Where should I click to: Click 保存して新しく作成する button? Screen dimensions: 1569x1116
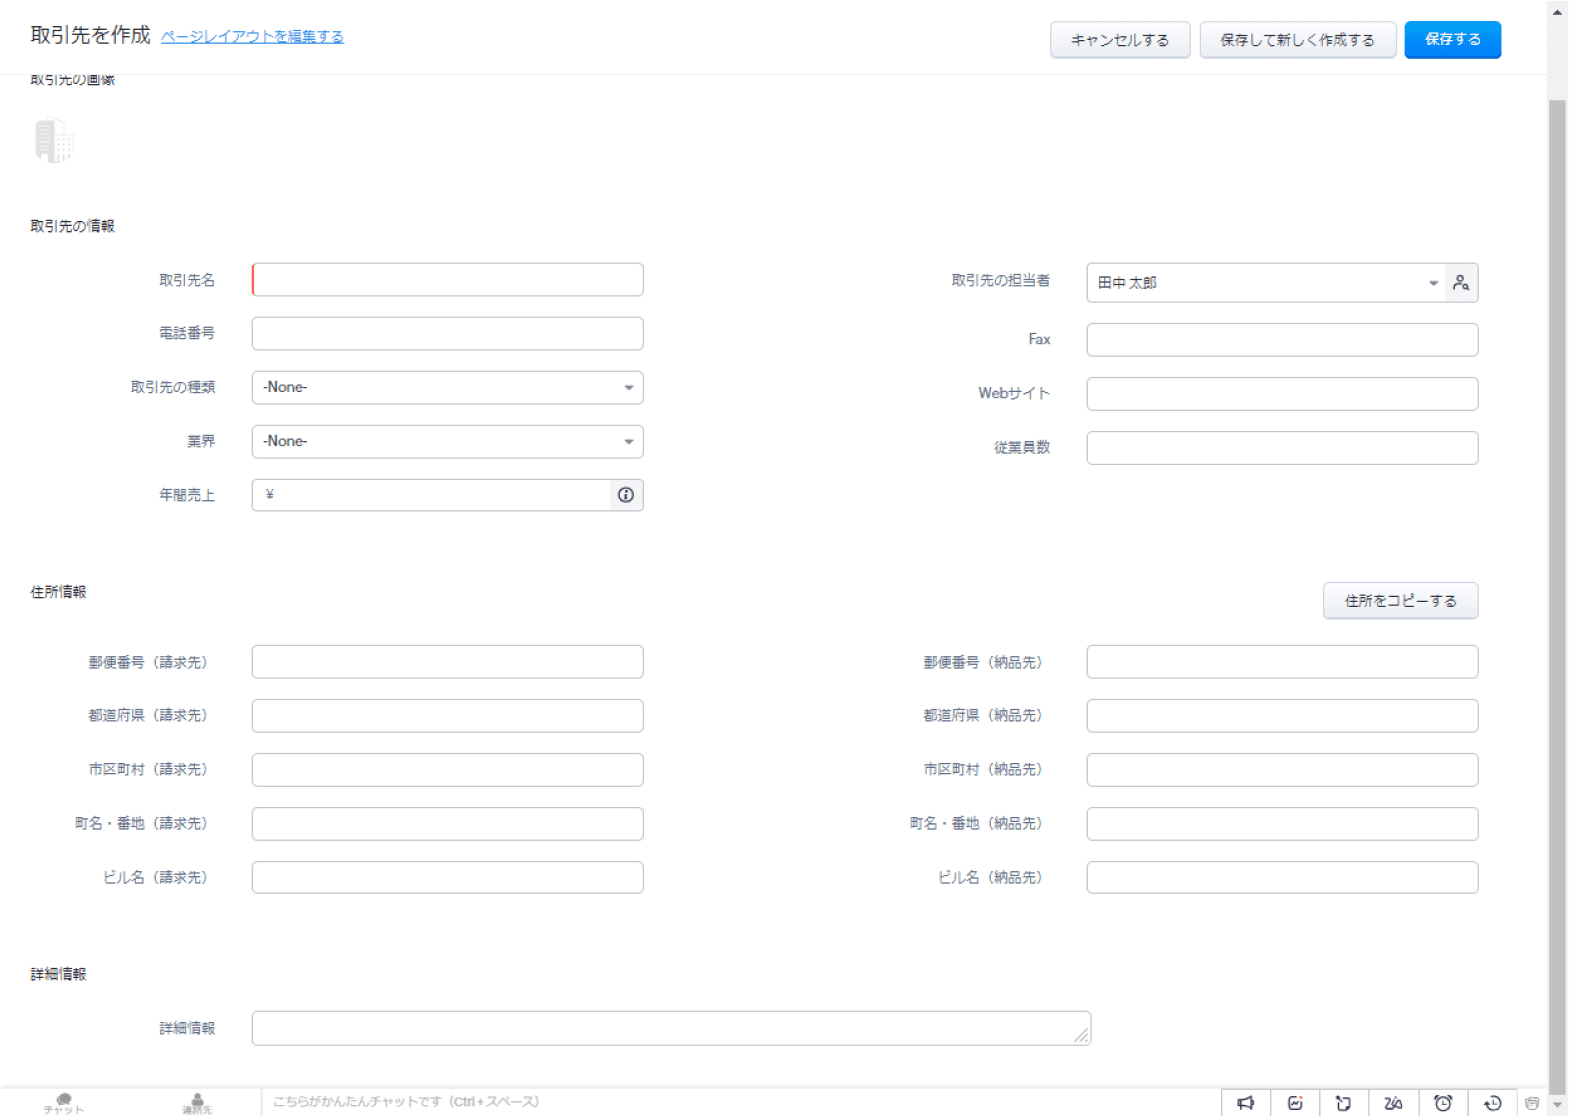click(x=1297, y=40)
